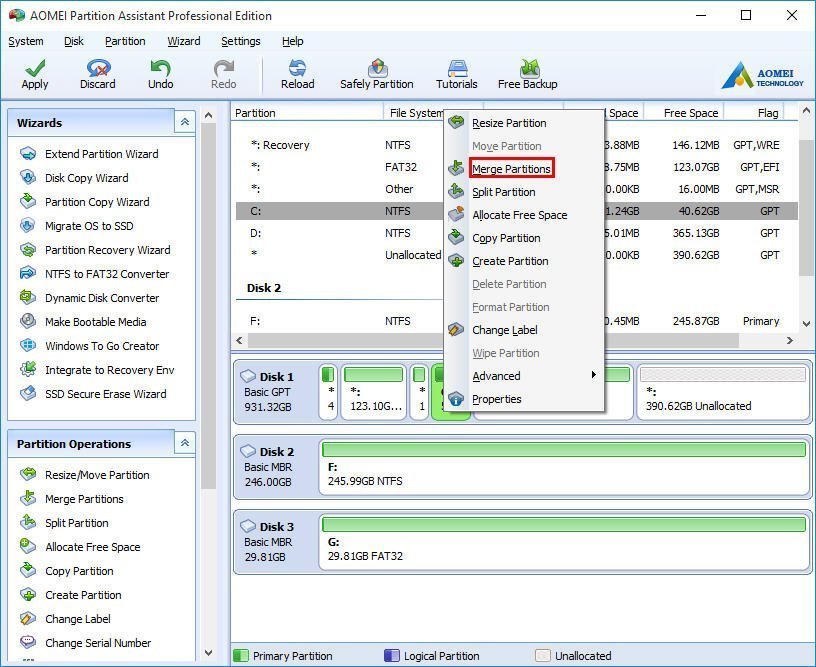816x667 pixels.
Task: Select the 390.62GB Unallocated block
Action: [x=723, y=391]
